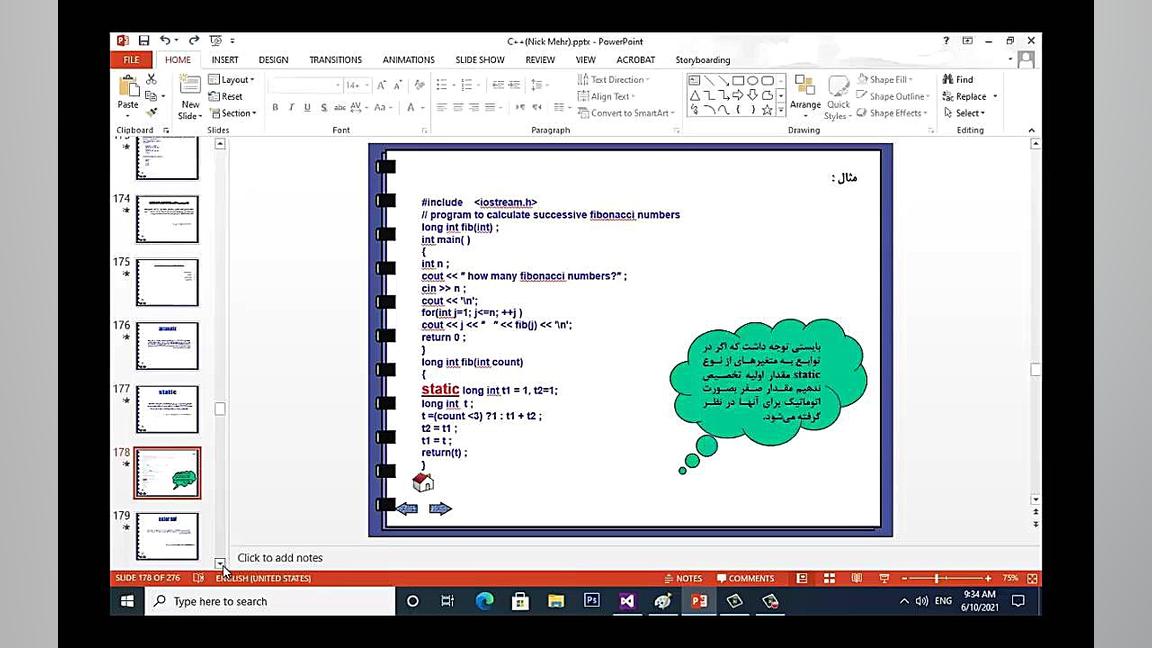The height and width of the screenshot is (648, 1152).
Task: Click the forward arrow action button on slide
Action: (x=440, y=508)
